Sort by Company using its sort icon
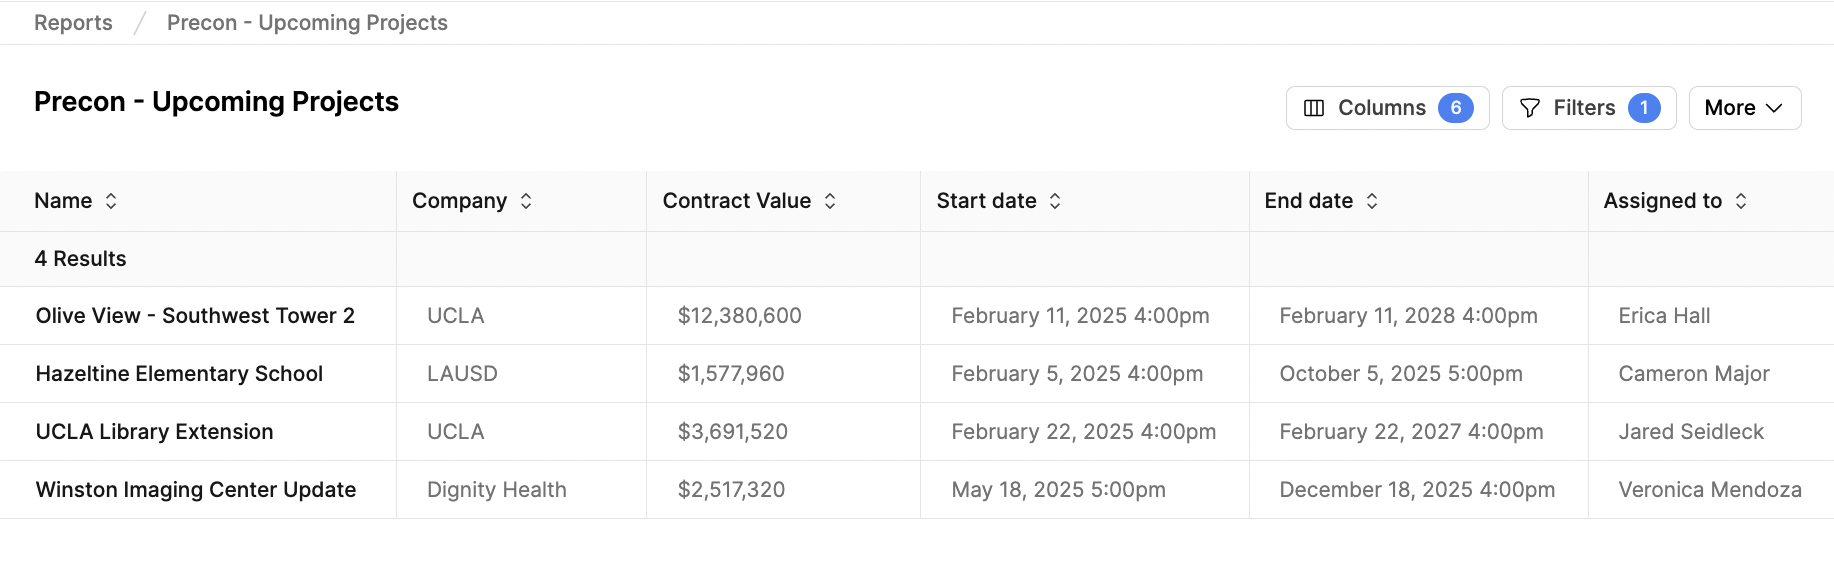The width and height of the screenshot is (1834, 584). tap(526, 201)
